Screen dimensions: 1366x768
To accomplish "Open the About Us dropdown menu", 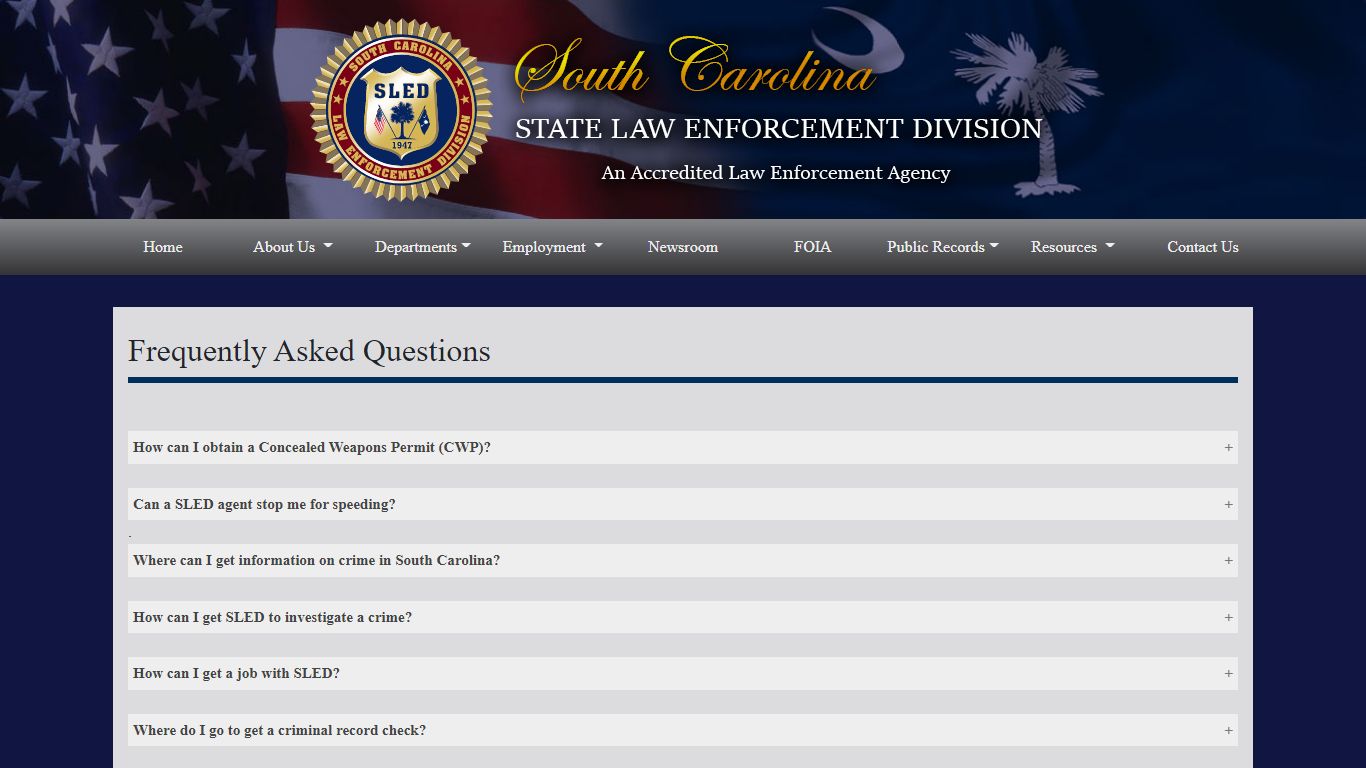I will click(293, 247).
